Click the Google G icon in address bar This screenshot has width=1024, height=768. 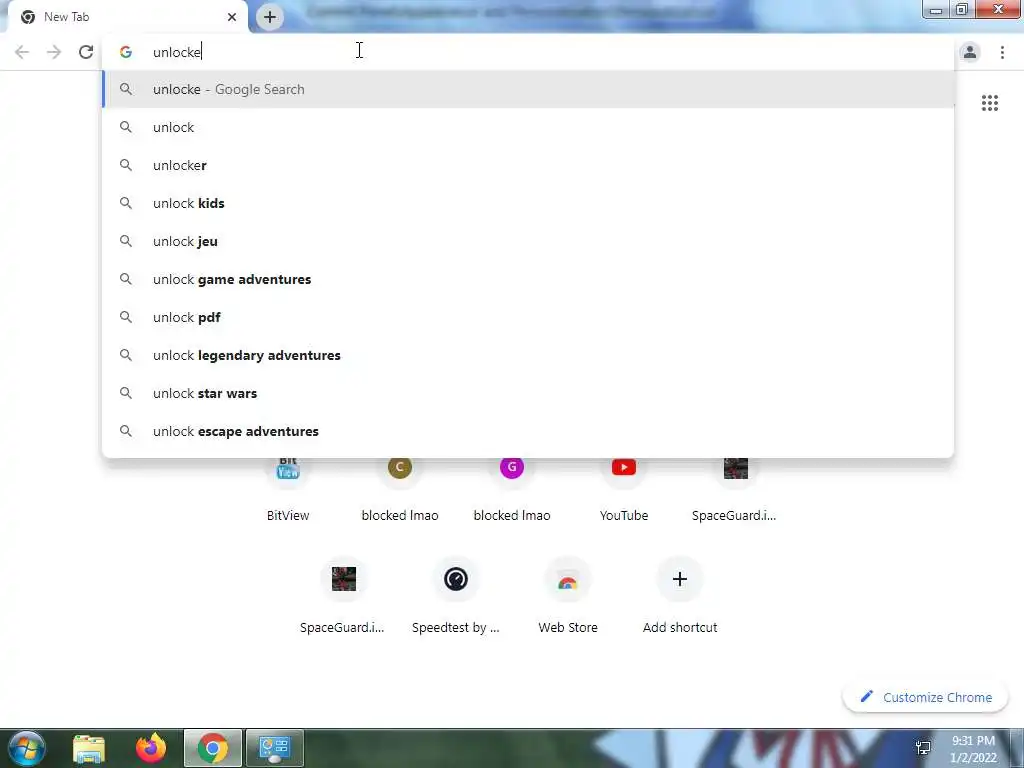tap(126, 52)
